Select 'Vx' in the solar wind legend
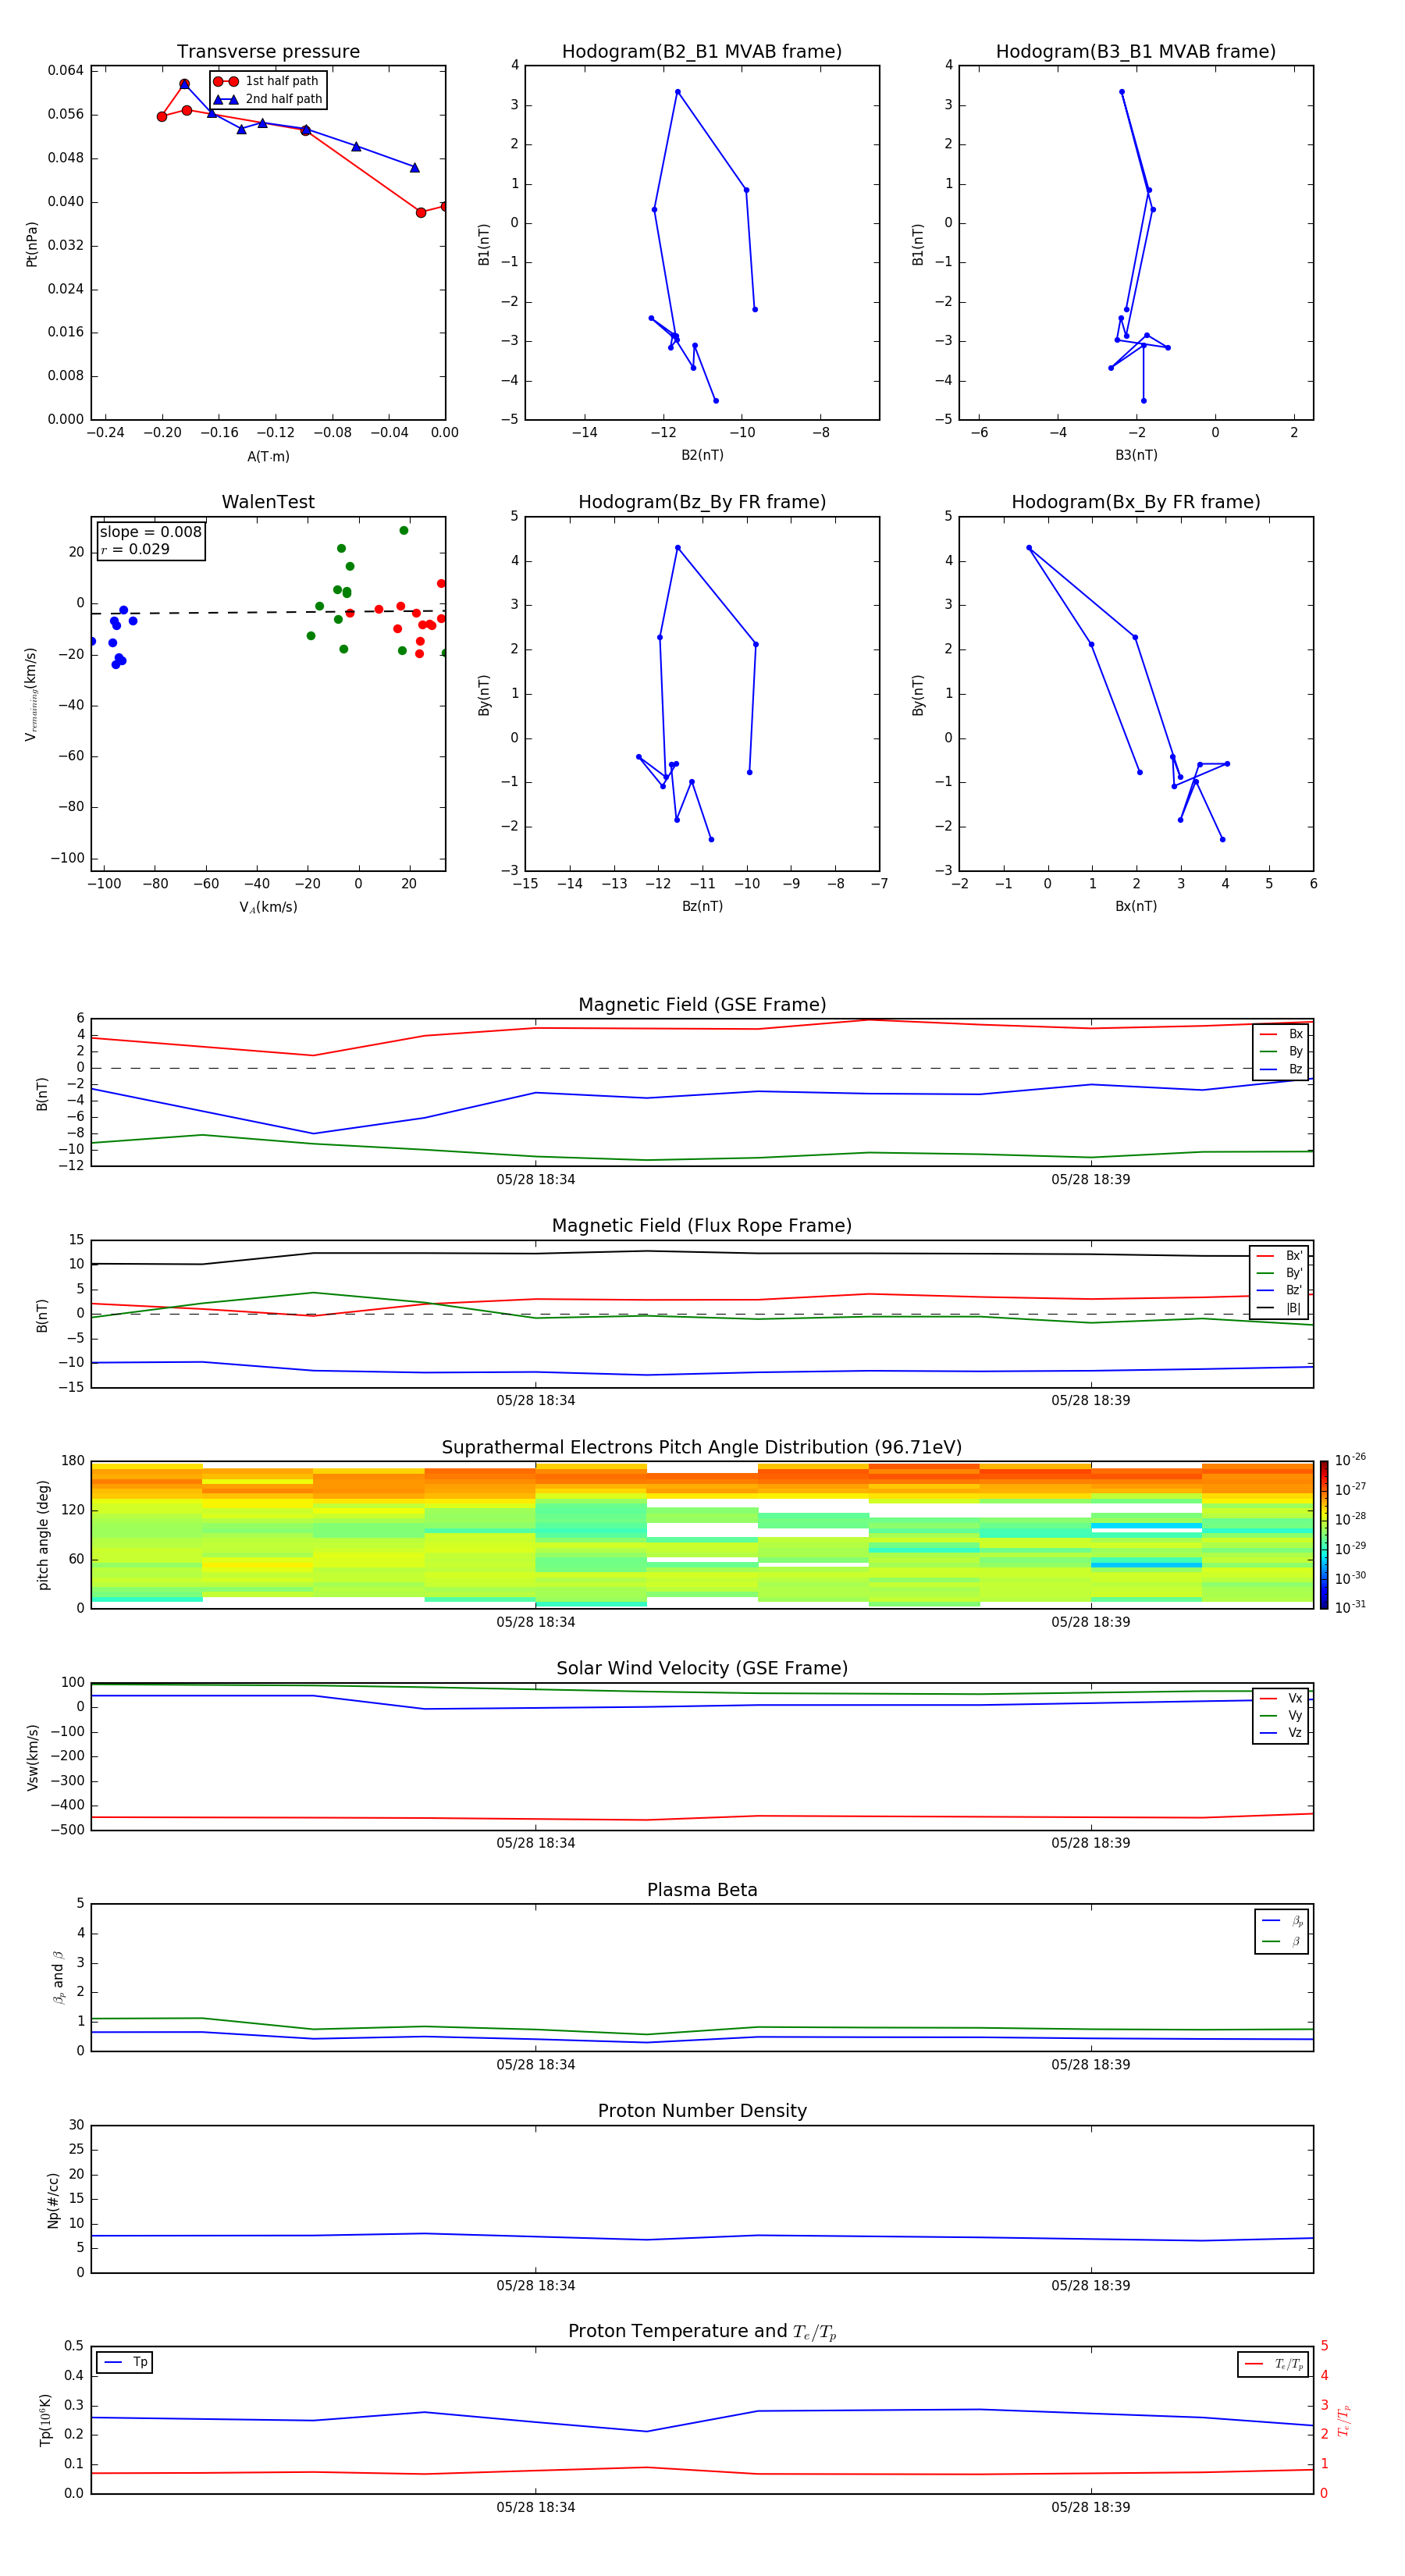This screenshot has width=1405, height=2576. click(1282, 1698)
